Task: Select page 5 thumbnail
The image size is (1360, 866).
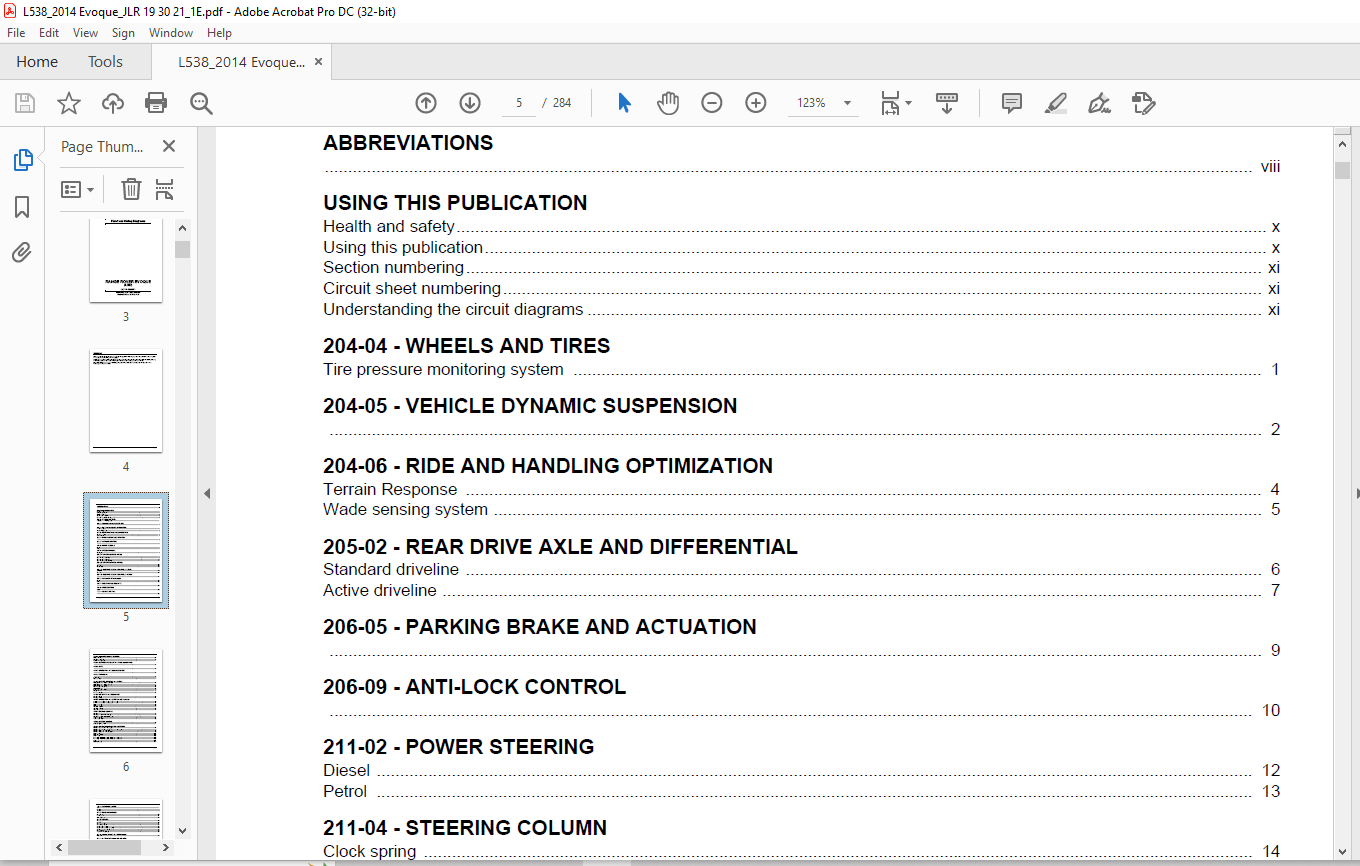Action: (x=126, y=550)
